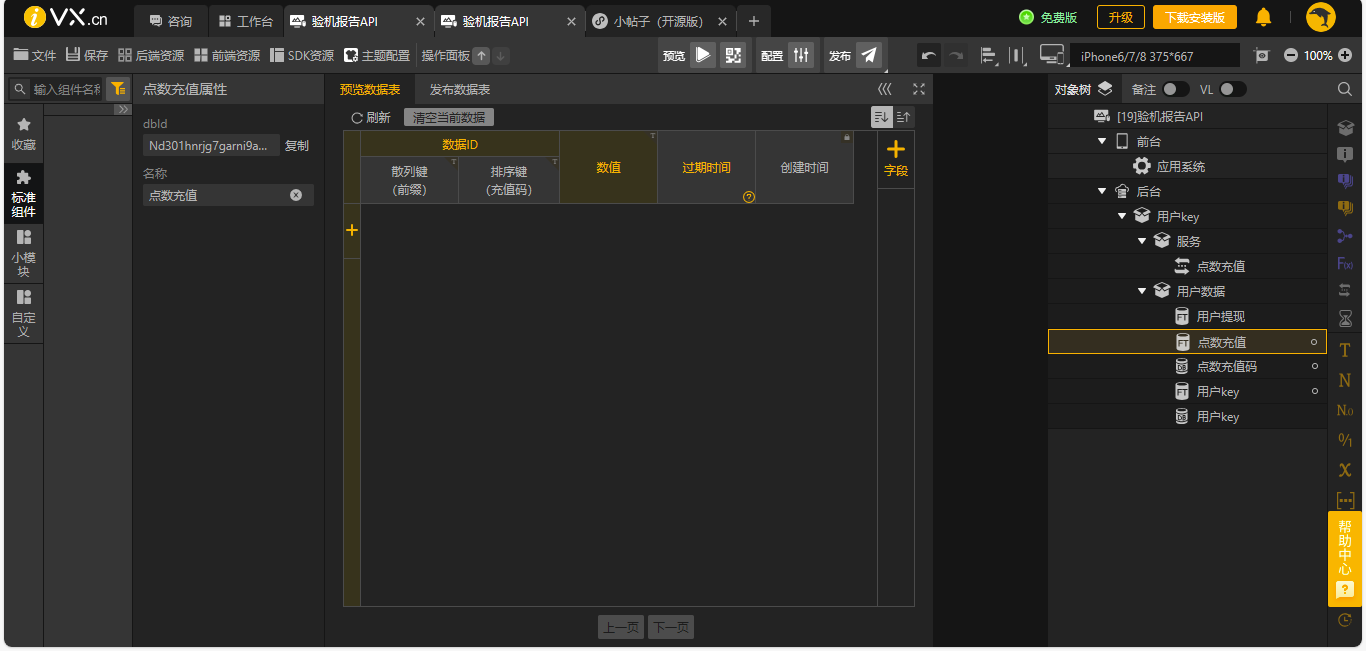Toggle the circle marker on 点数充值码 row

[1314, 367]
